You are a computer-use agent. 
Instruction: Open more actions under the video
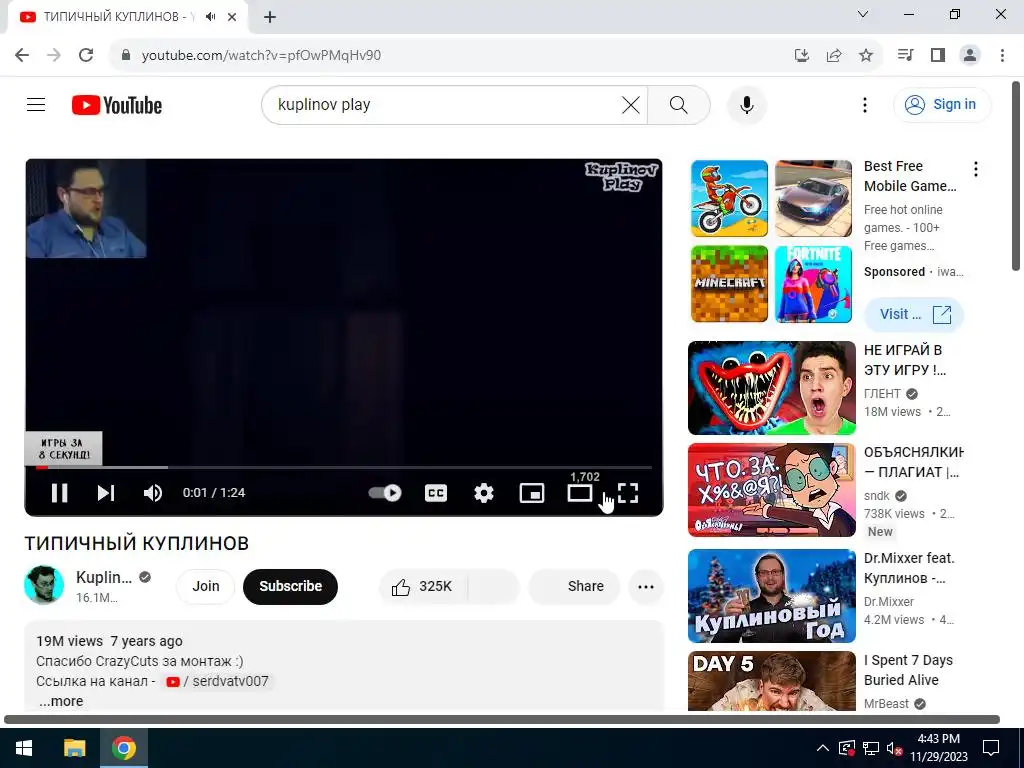point(646,586)
